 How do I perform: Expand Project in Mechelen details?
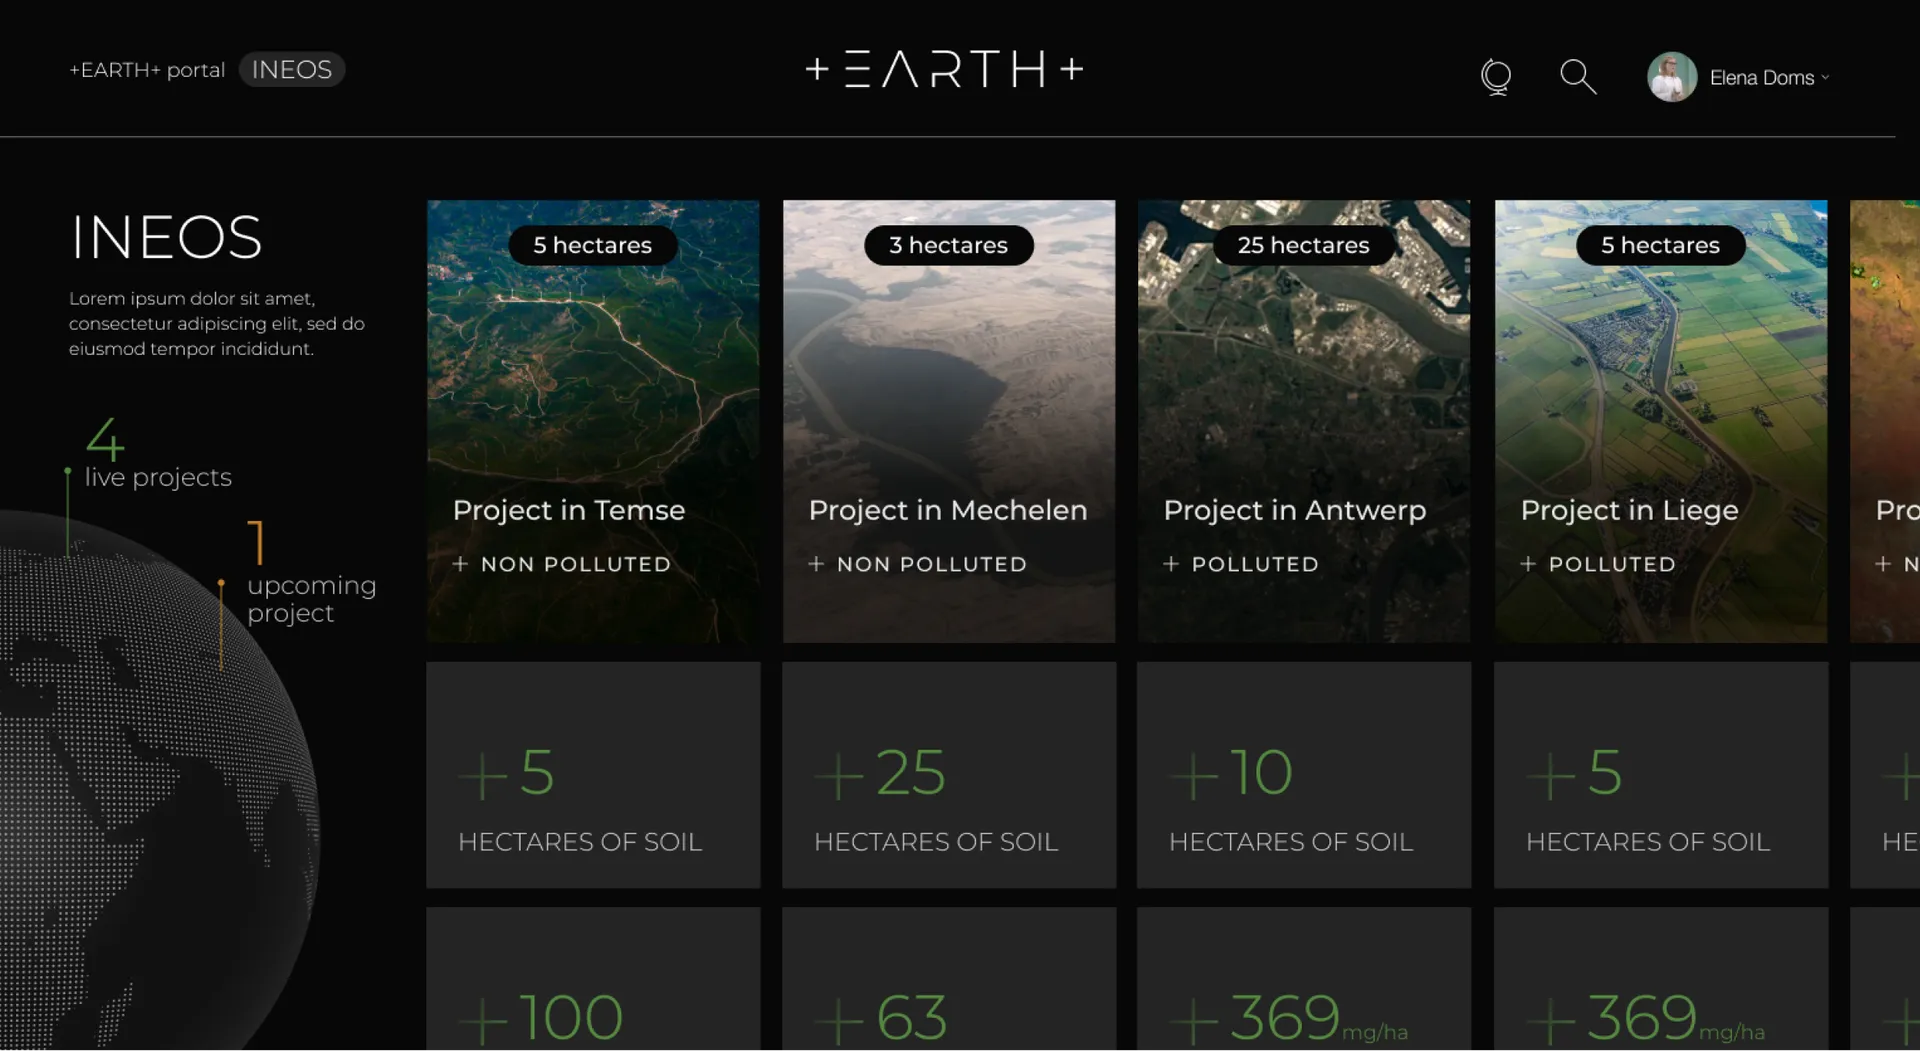(x=948, y=510)
